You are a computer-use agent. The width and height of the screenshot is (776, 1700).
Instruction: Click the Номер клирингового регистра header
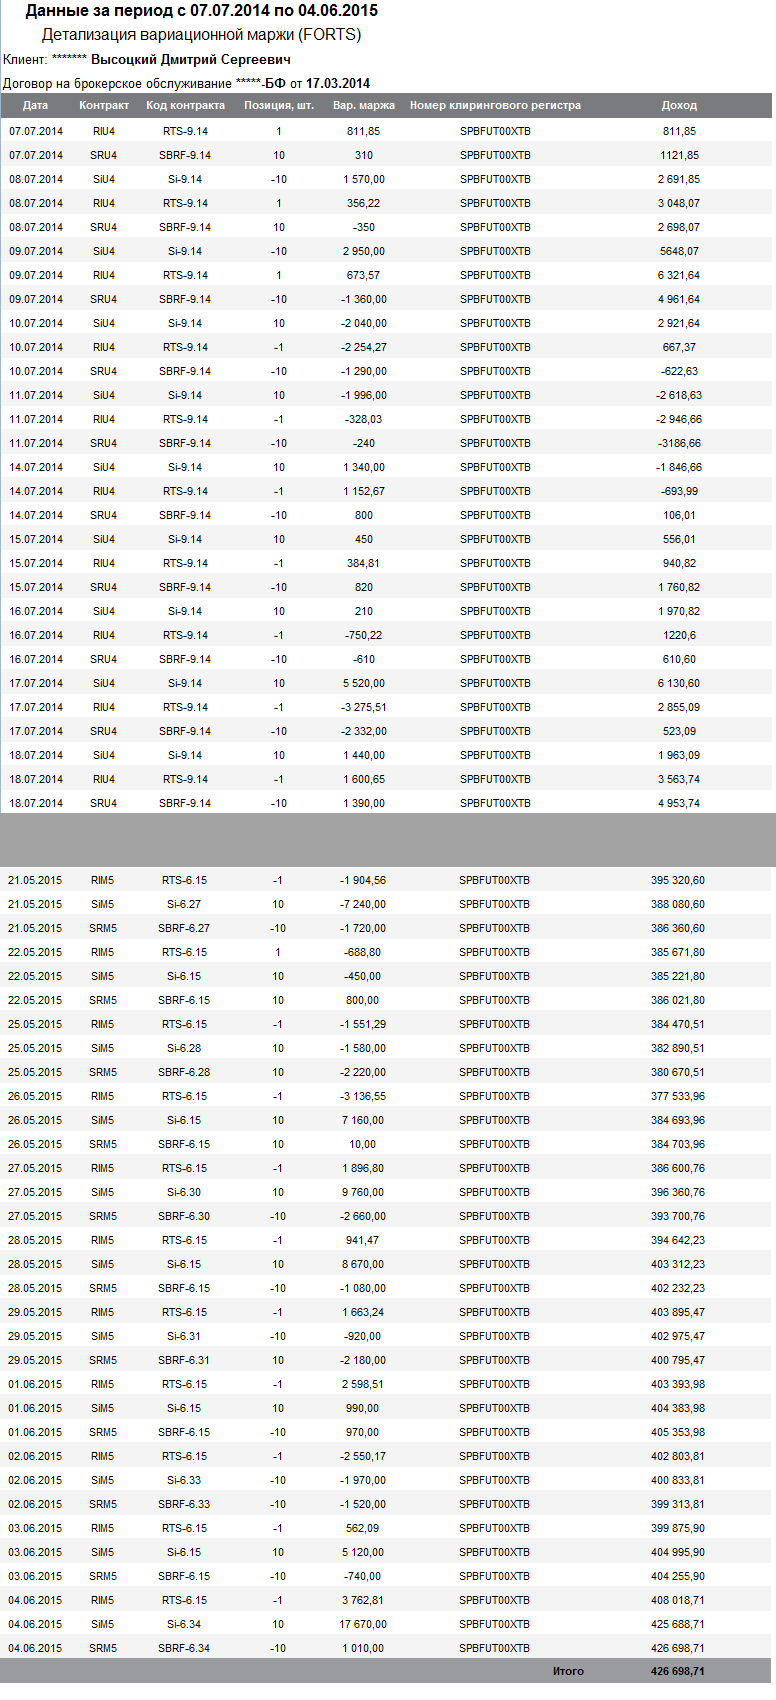[x=495, y=105]
